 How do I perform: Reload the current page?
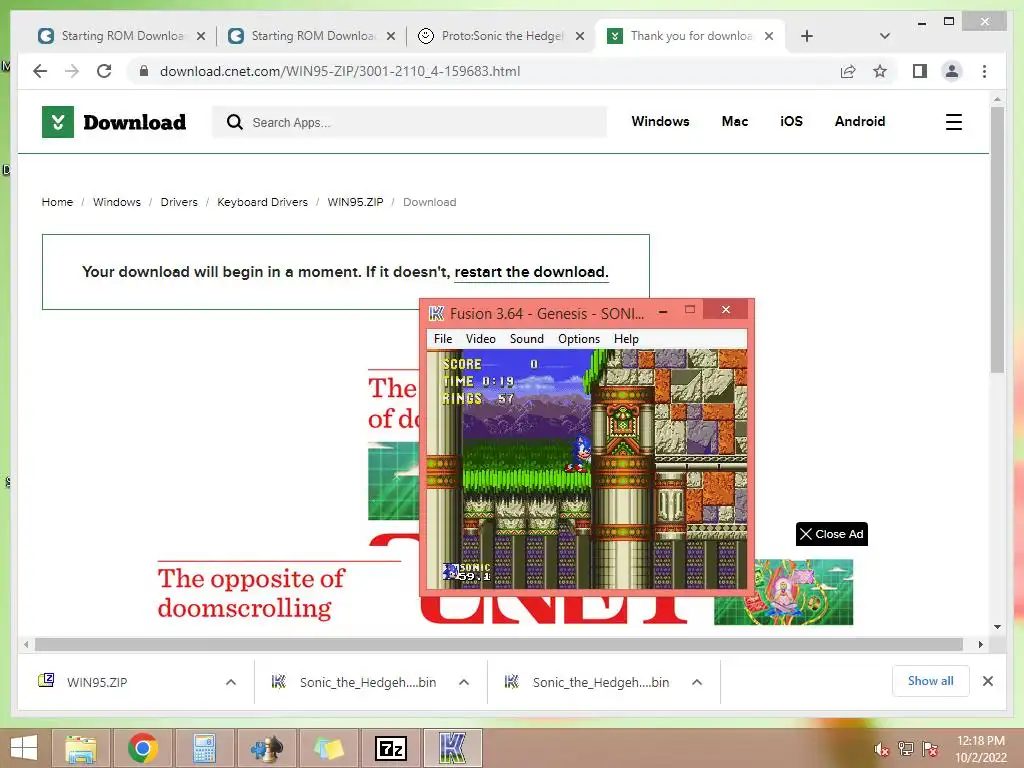(x=104, y=71)
